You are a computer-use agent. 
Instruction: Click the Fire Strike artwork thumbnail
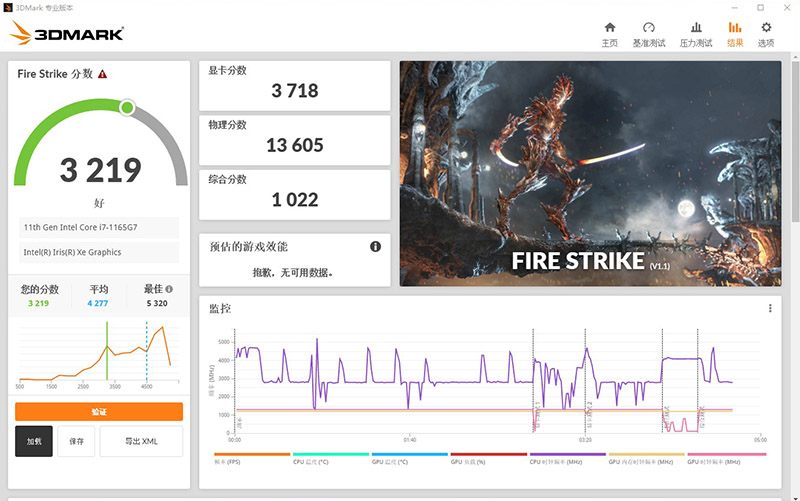(590, 173)
